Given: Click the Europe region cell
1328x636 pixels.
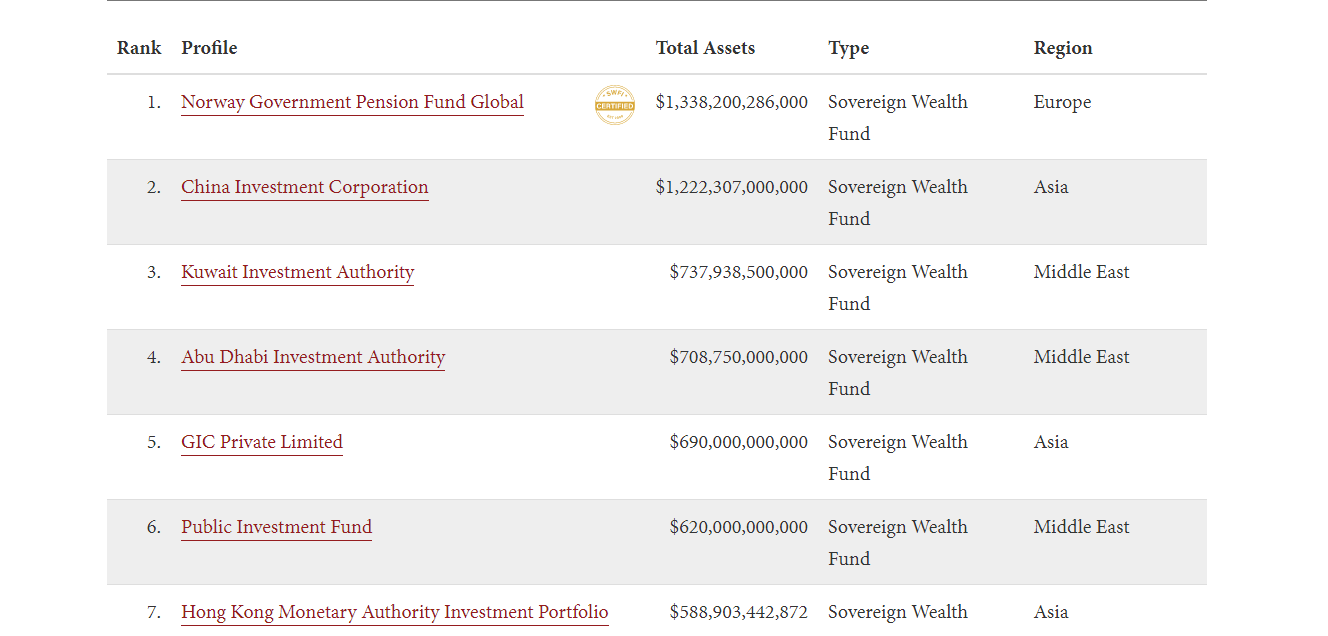Looking at the screenshot, I should pos(1062,102).
